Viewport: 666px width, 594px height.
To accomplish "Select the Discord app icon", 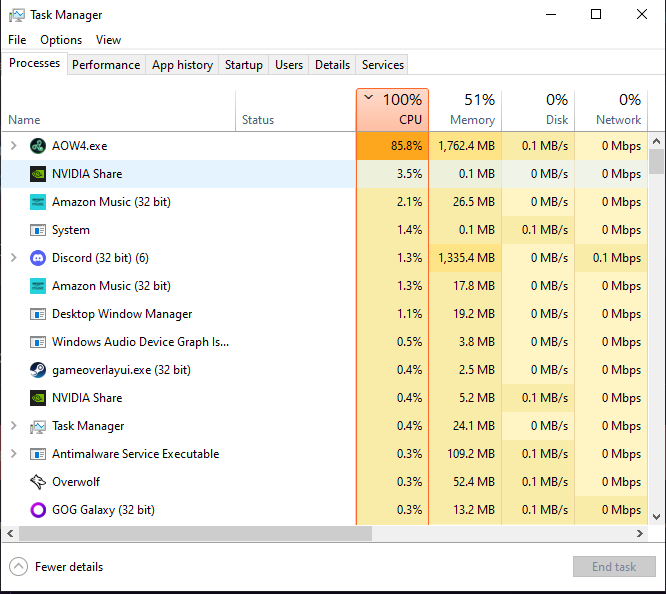I will (38, 258).
